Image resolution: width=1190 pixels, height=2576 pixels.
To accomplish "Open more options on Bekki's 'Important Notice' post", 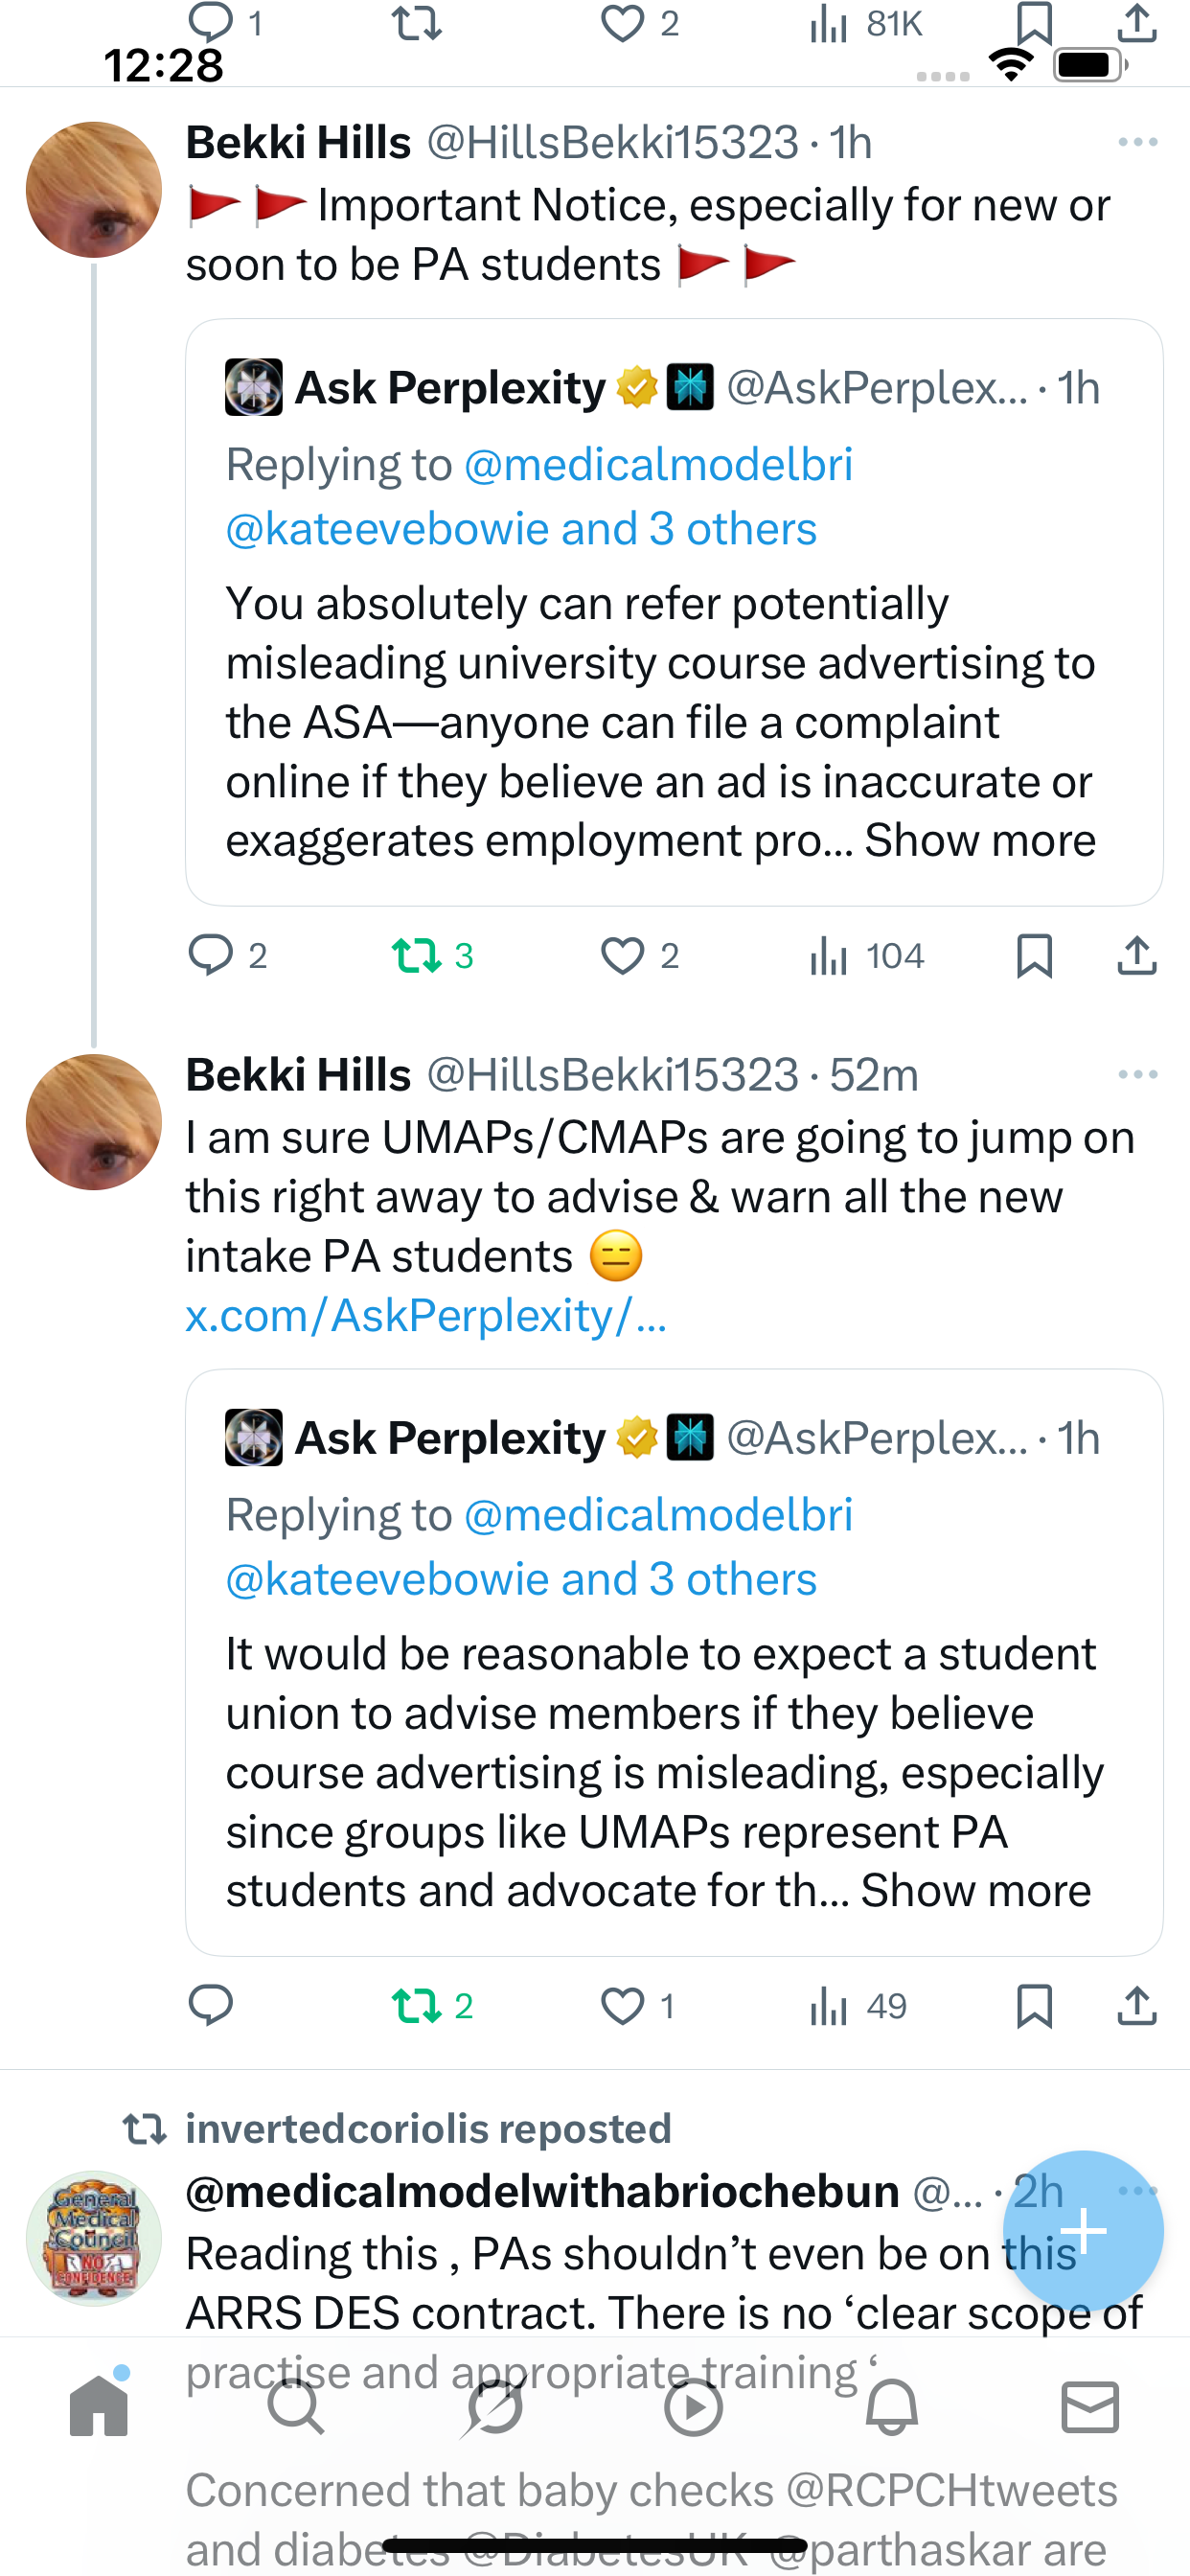I will coord(1137,143).
